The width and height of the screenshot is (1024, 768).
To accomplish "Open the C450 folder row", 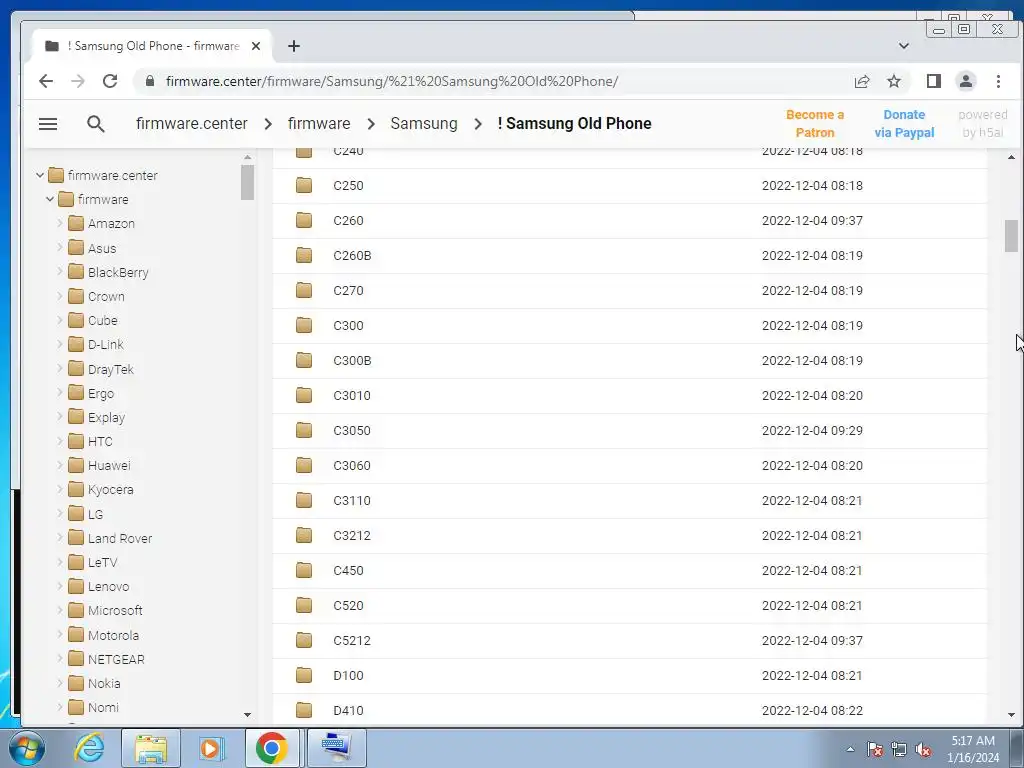I will tap(630, 570).
